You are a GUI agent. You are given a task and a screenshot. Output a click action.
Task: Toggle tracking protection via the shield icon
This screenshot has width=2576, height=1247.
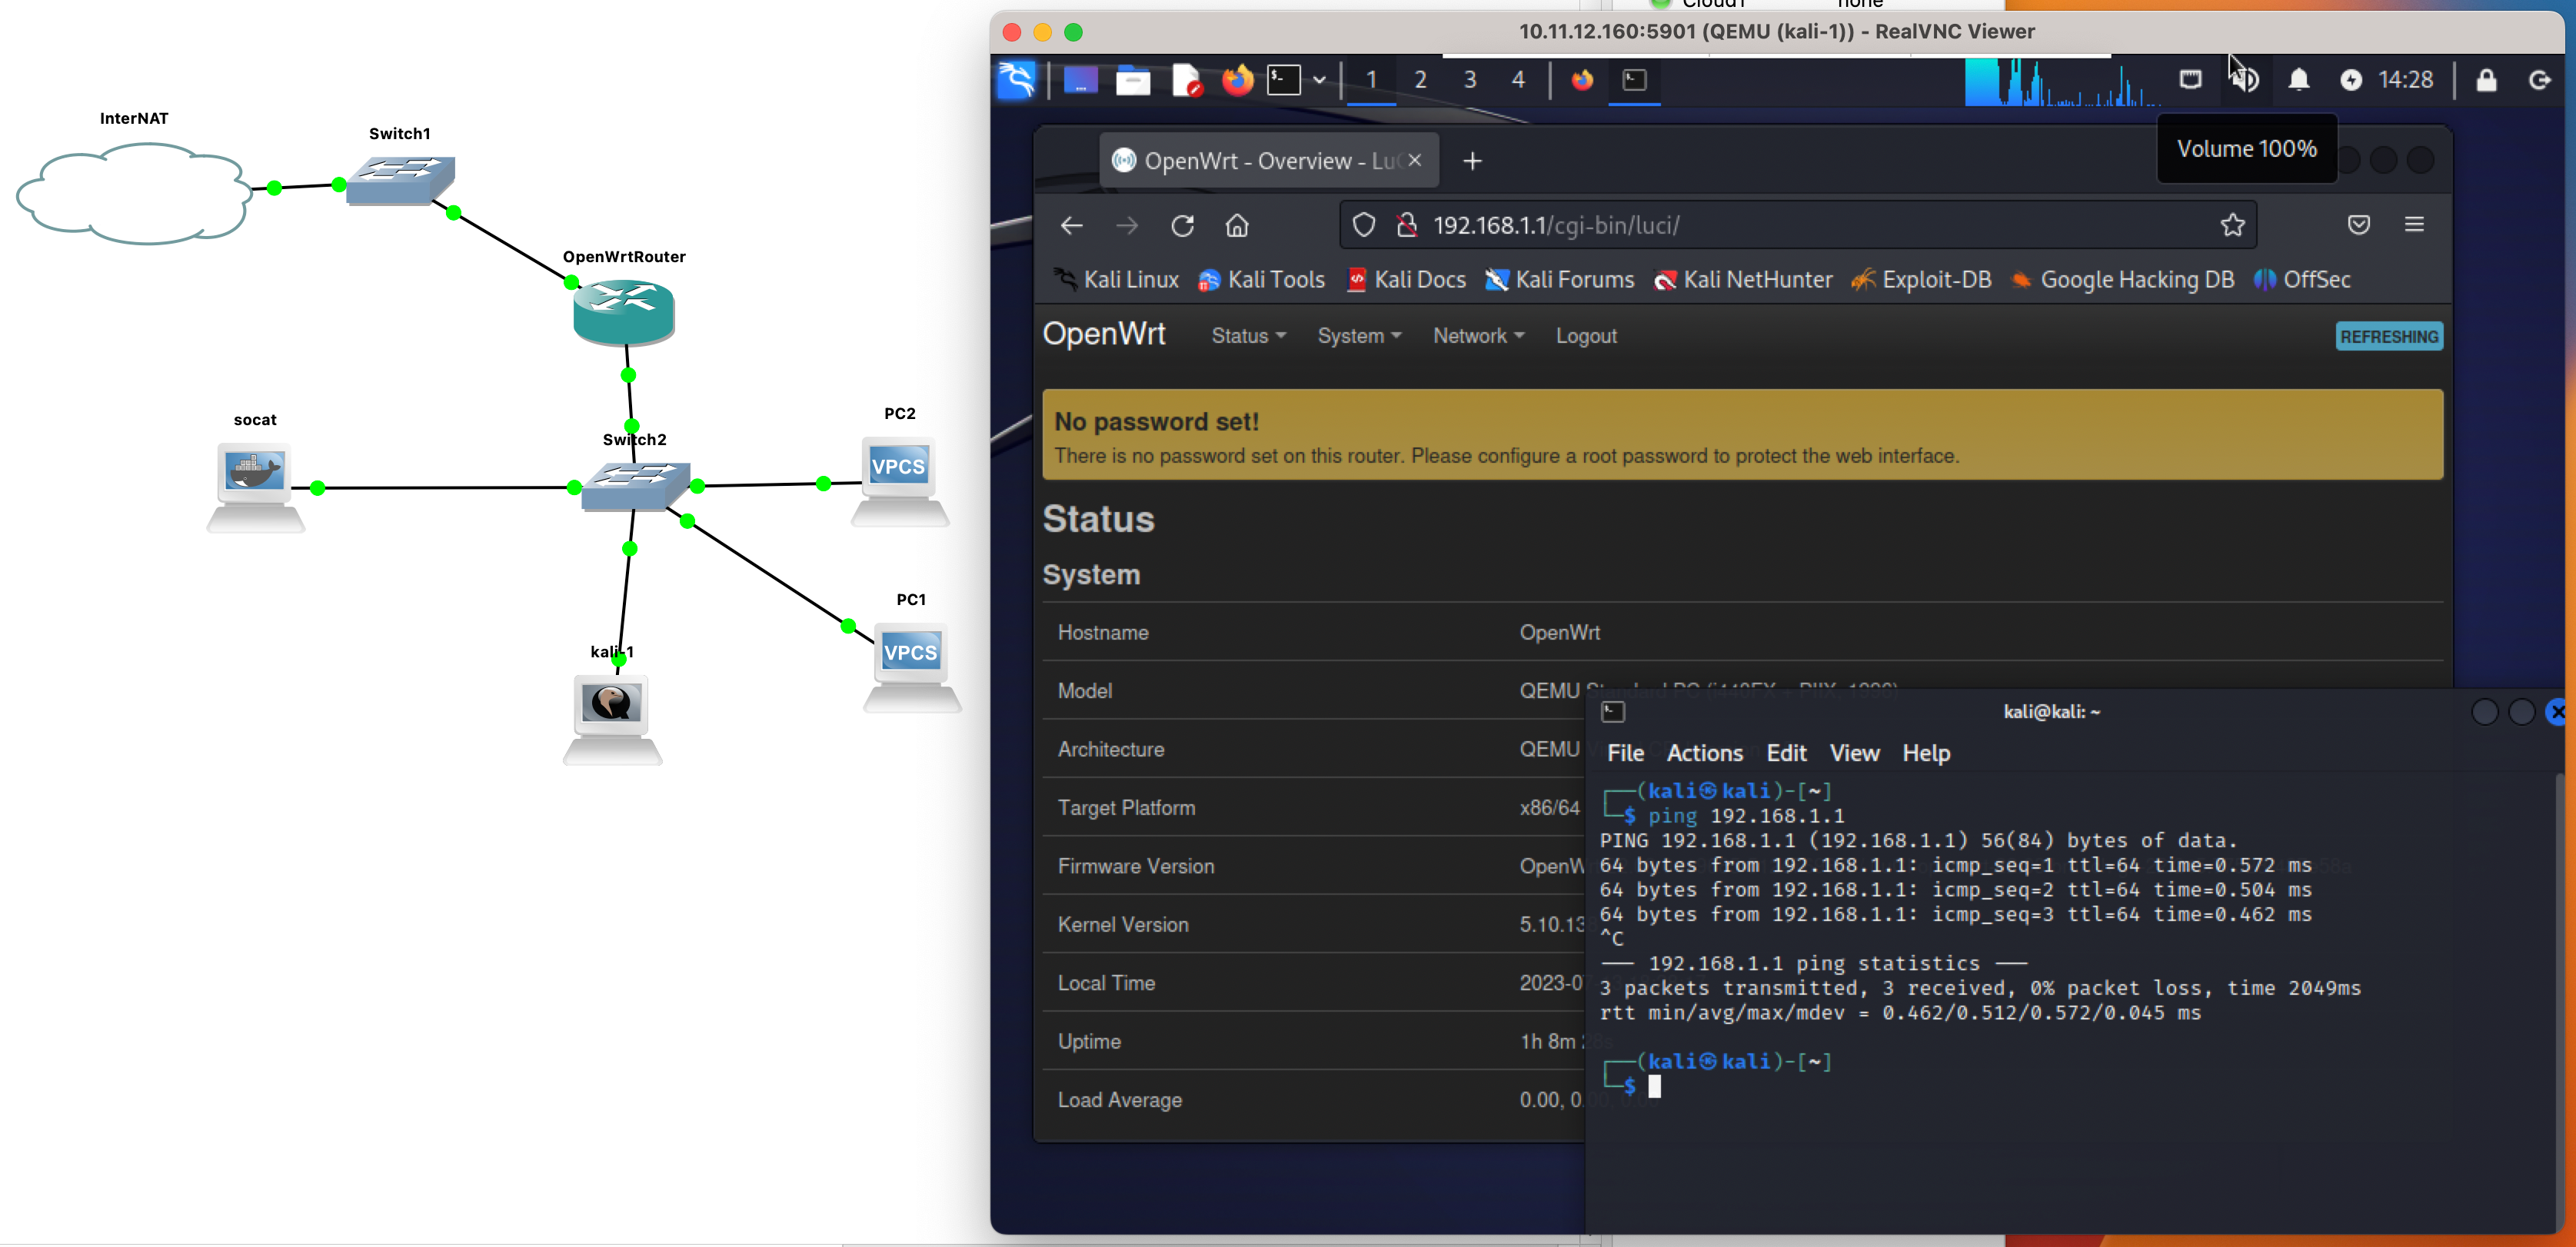[1363, 225]
